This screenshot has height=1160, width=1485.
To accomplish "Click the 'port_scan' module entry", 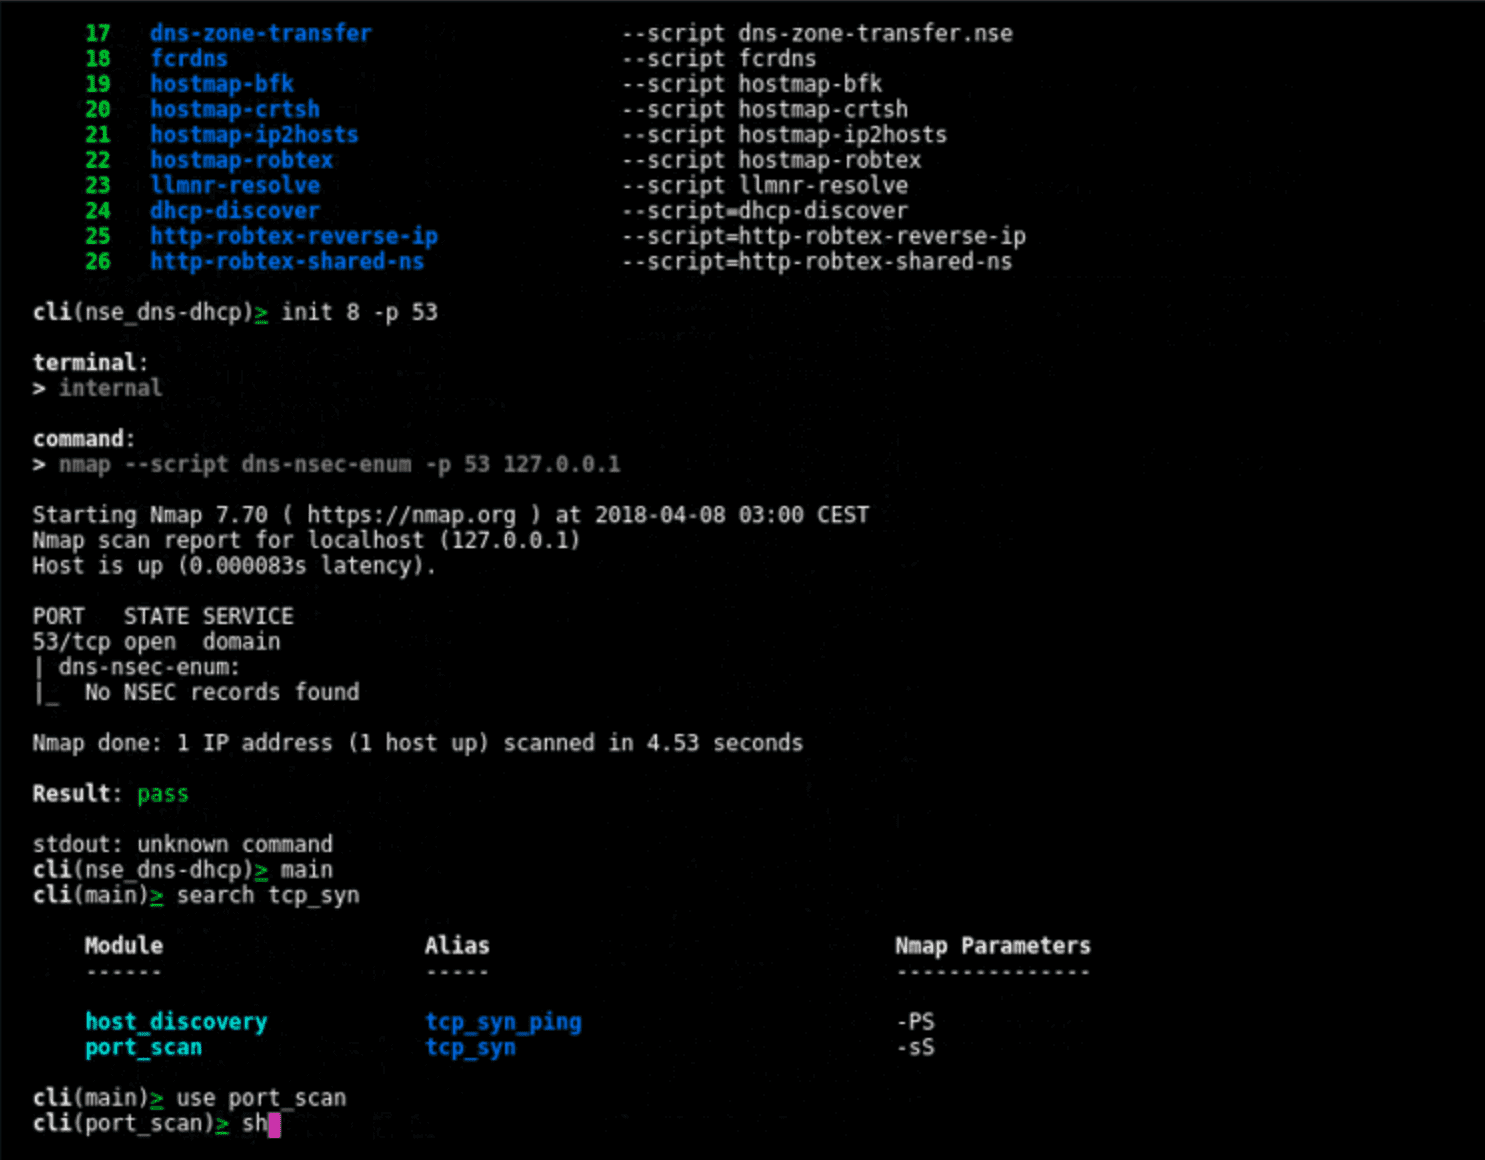I will [143, 1047].
